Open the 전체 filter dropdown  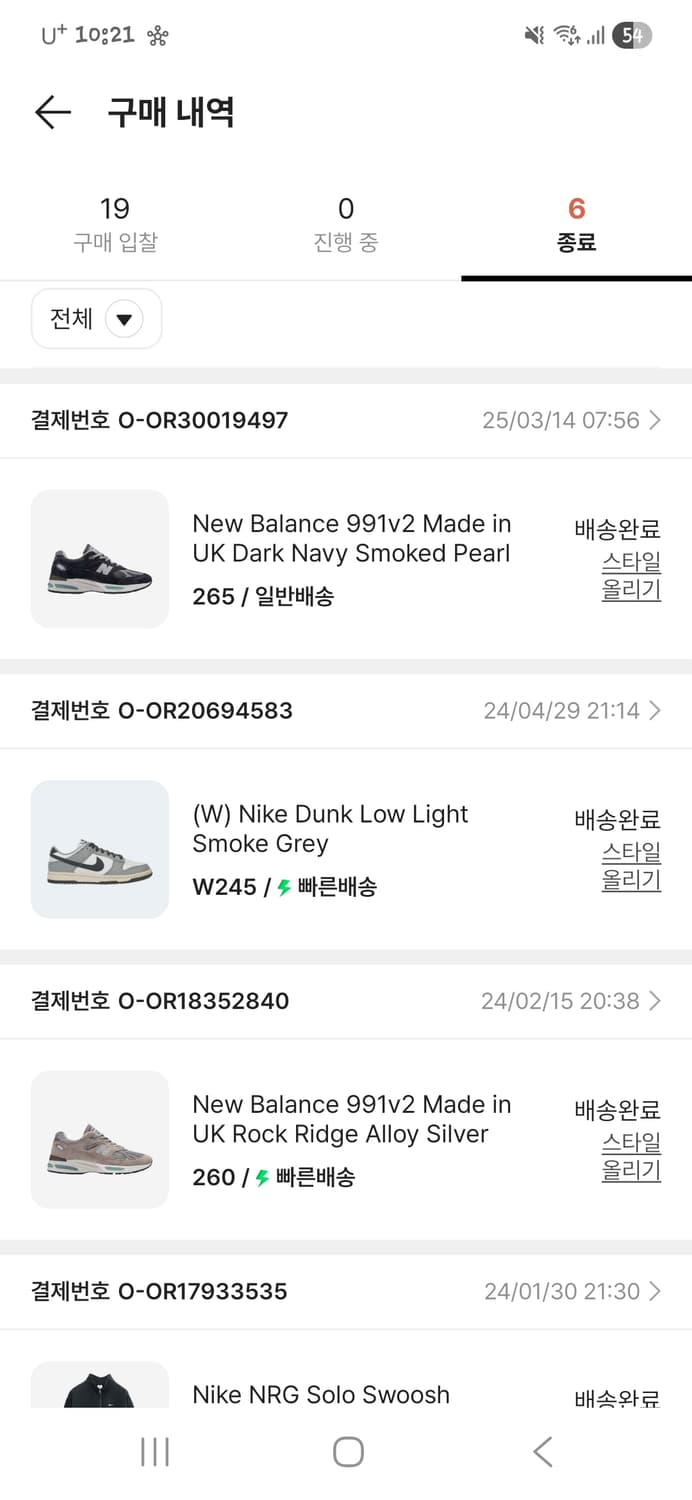tap(96, 318)
